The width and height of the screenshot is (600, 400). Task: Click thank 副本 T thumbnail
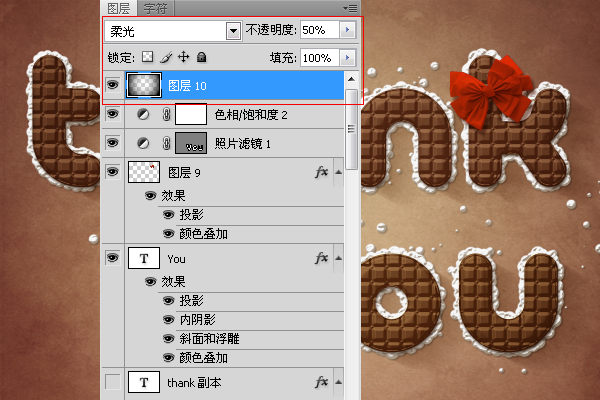(144, 382)
